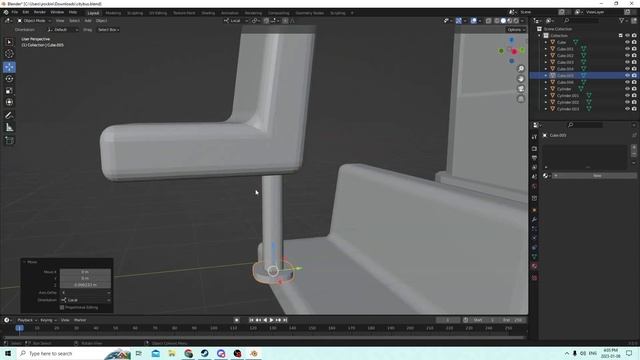Collapse the Move operator panel
Viewport: 640px width, 360px height.
(24, 262)
